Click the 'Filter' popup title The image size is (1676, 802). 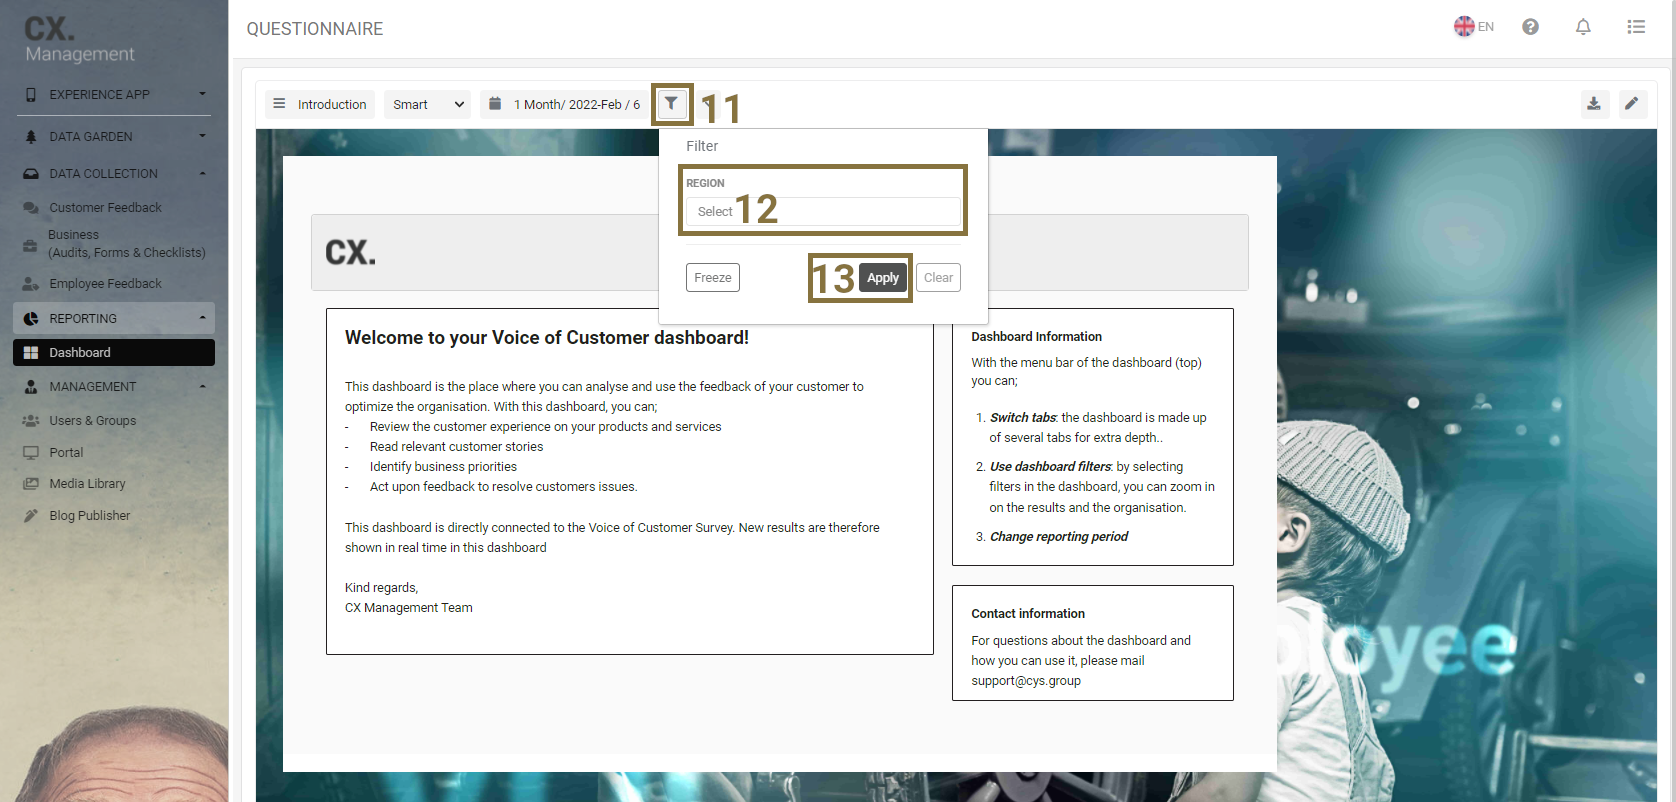click(702, 146)
